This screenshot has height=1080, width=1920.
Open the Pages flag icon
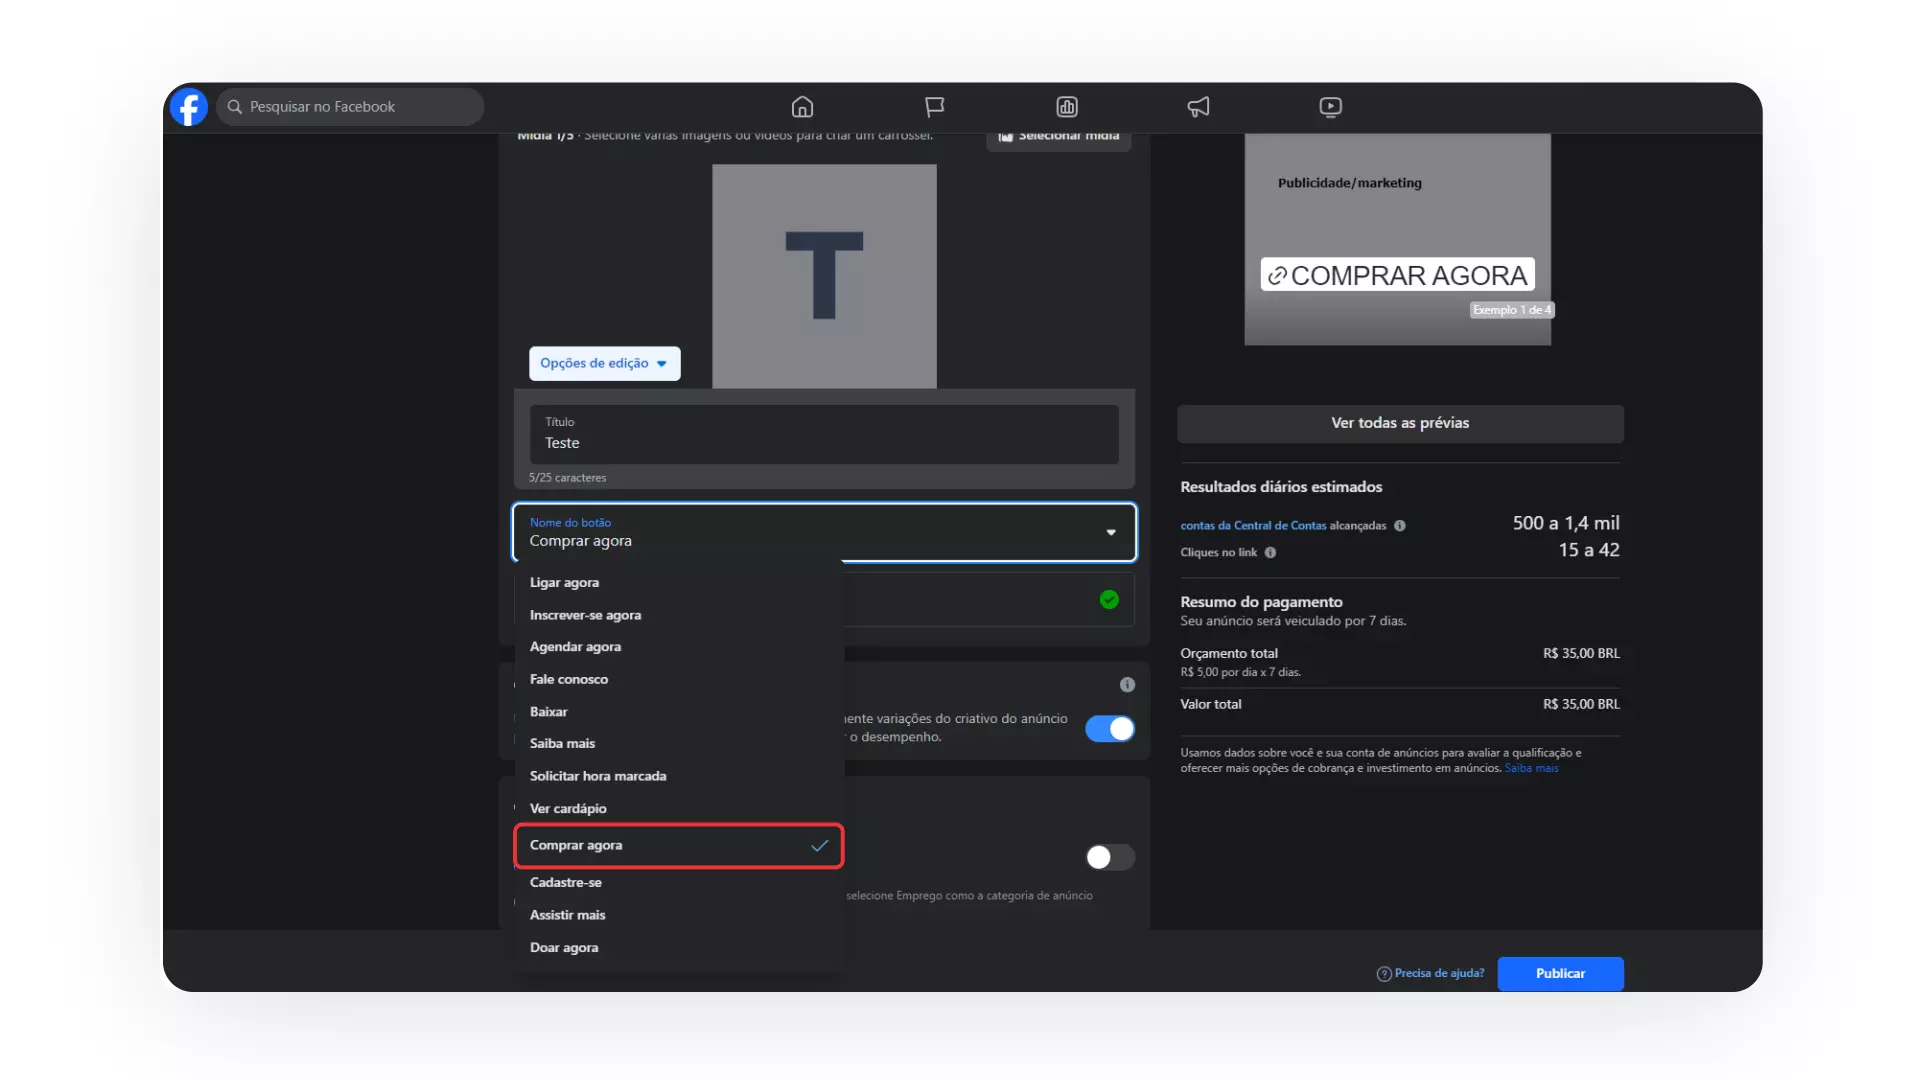point(934,107)
